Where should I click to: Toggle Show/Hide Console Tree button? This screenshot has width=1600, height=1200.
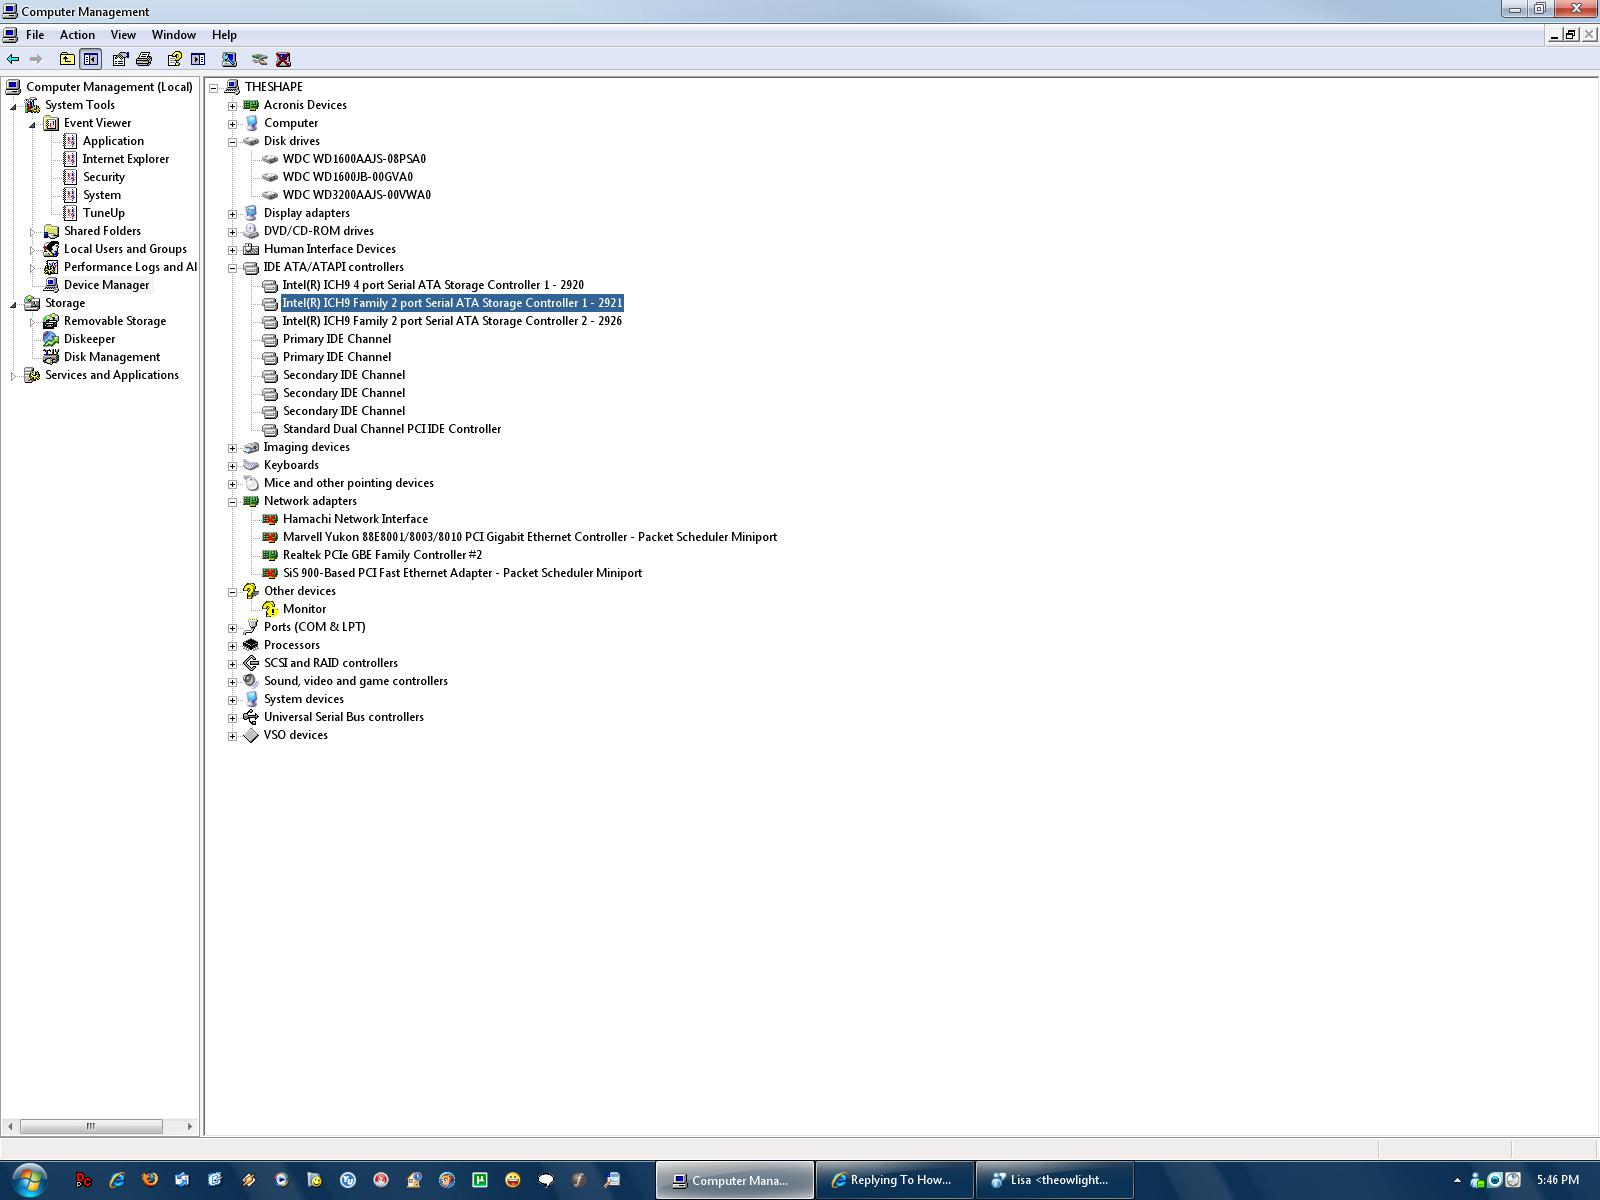[91, 59]
